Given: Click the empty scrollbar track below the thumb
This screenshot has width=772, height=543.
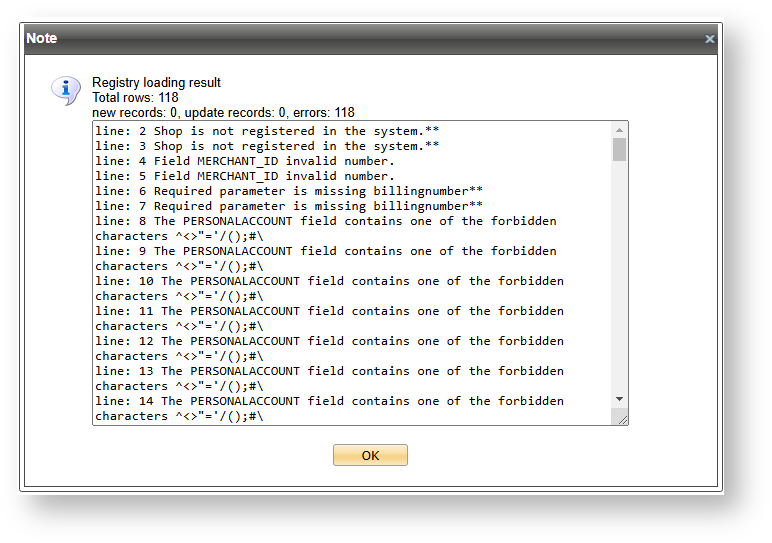Looking at the screenshot, I should coord(619,280).
